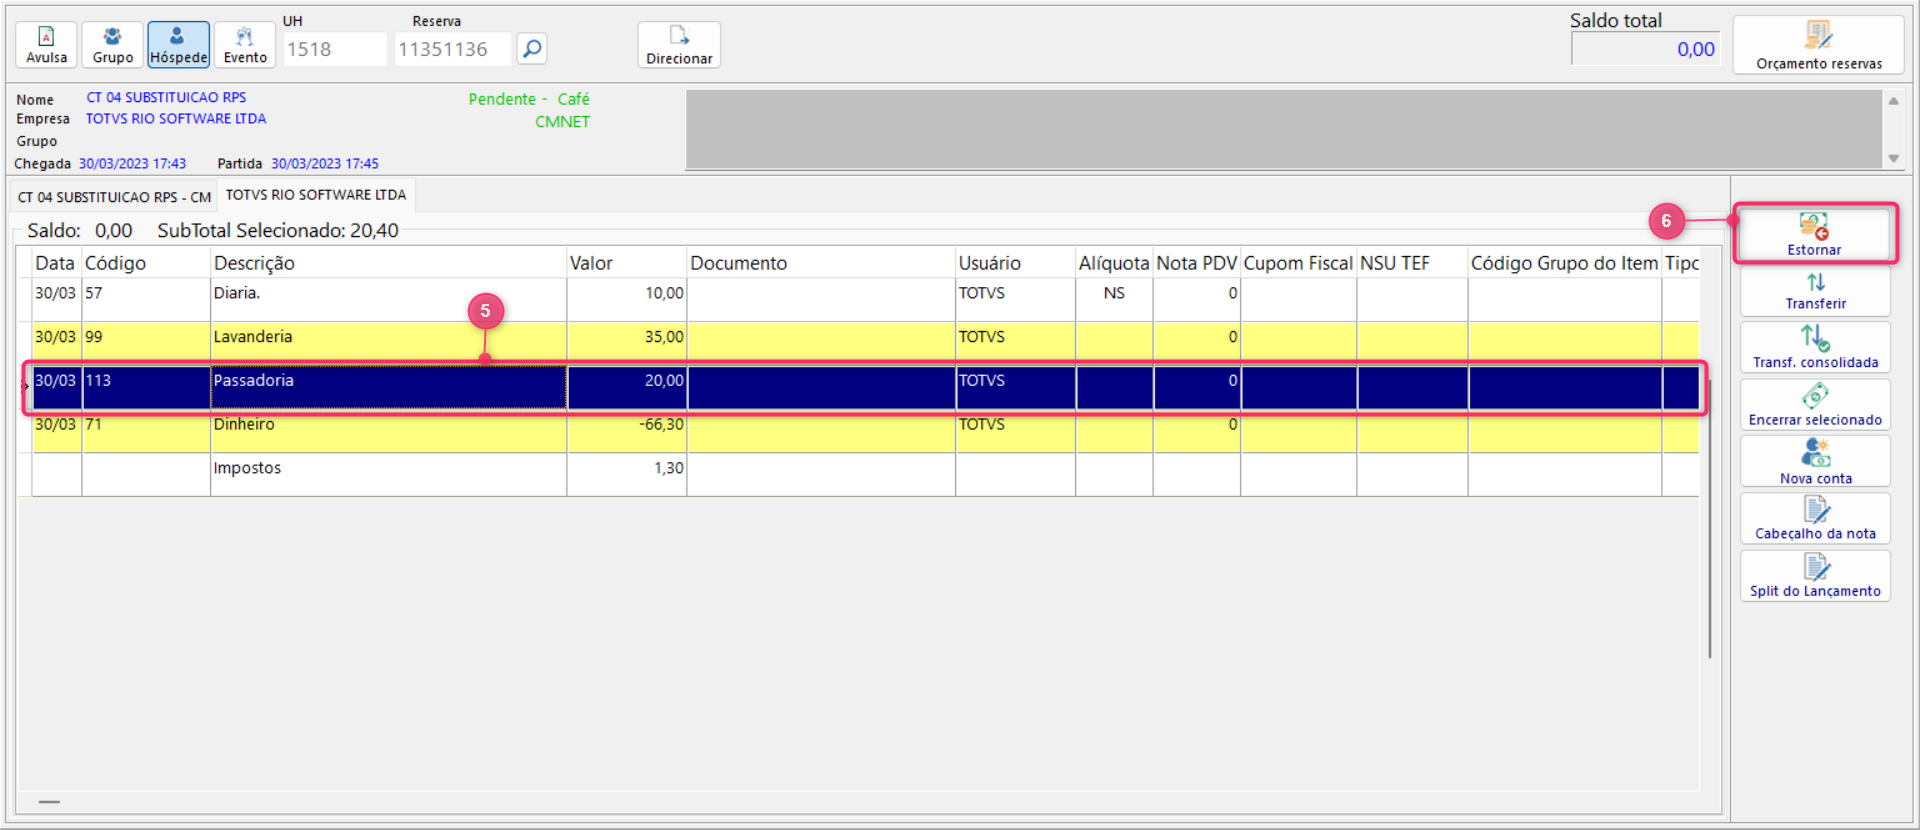This screenshot has width=1920, height=830.
Task: Click the Reserva field showing 11351136
Action: 452,49
